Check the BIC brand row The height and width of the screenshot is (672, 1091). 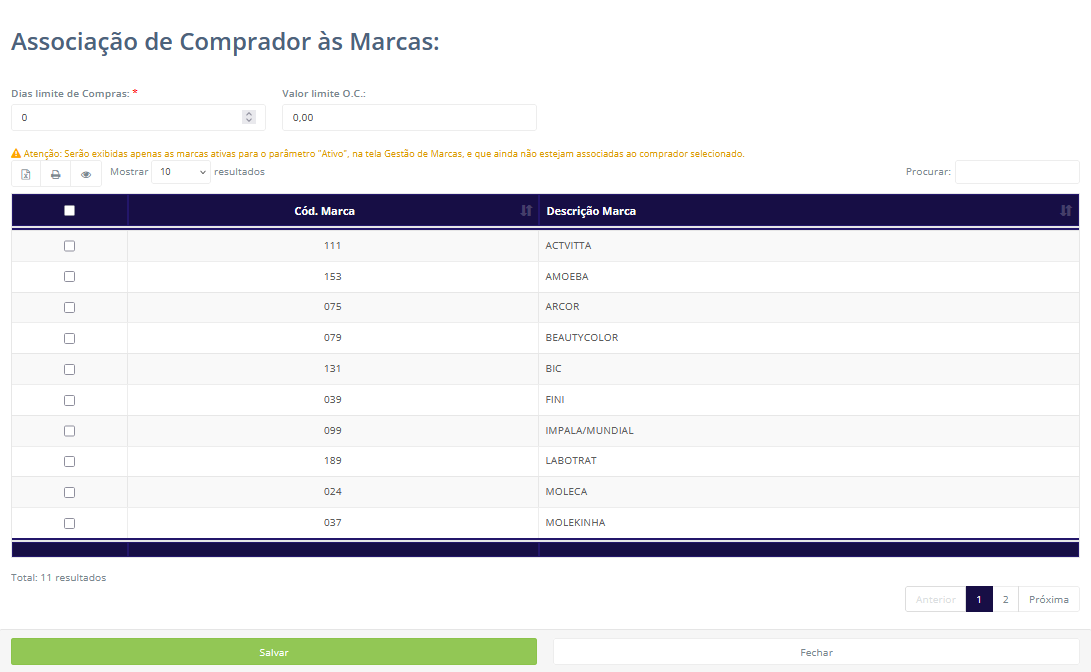click(x=70, y=369)
